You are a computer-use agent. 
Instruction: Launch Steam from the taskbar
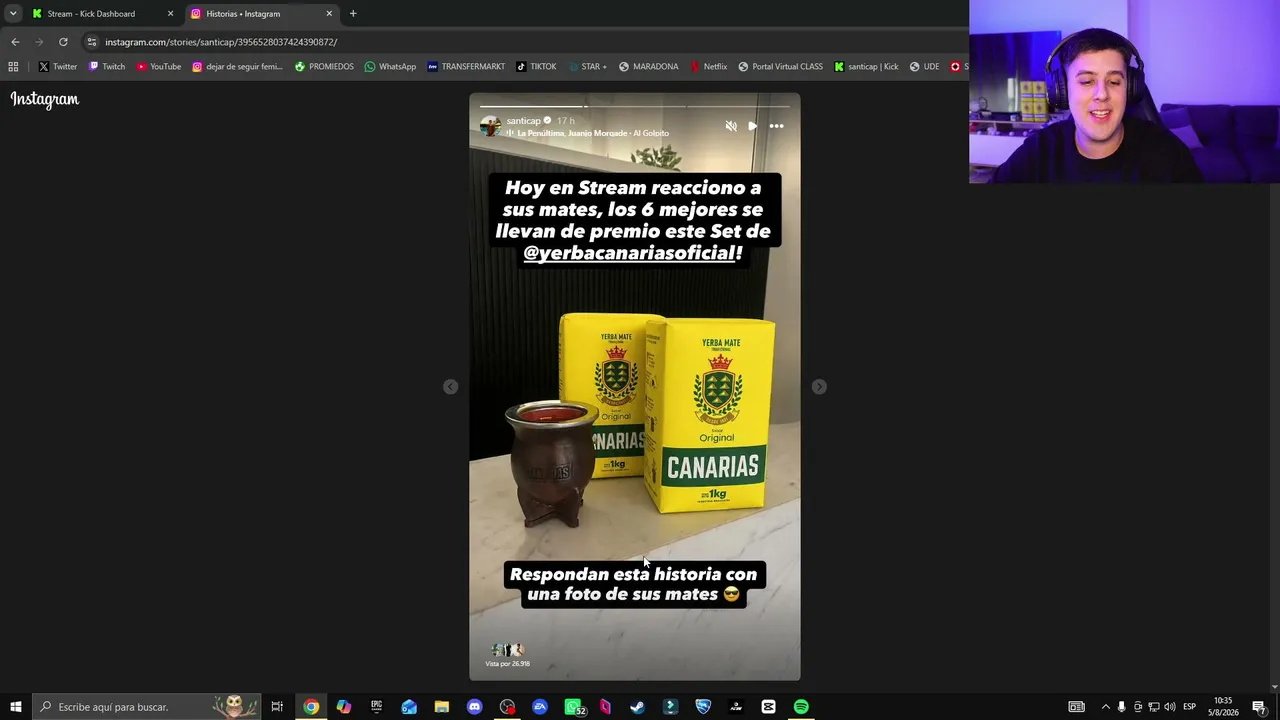(637, 707)
